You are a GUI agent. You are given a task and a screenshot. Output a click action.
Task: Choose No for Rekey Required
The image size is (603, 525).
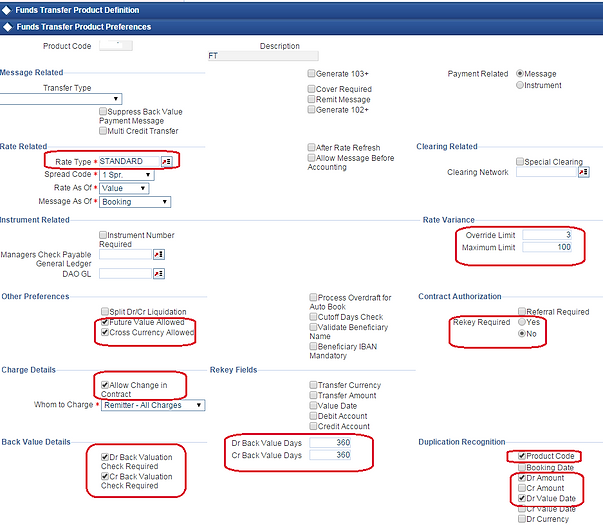point(522,333)
